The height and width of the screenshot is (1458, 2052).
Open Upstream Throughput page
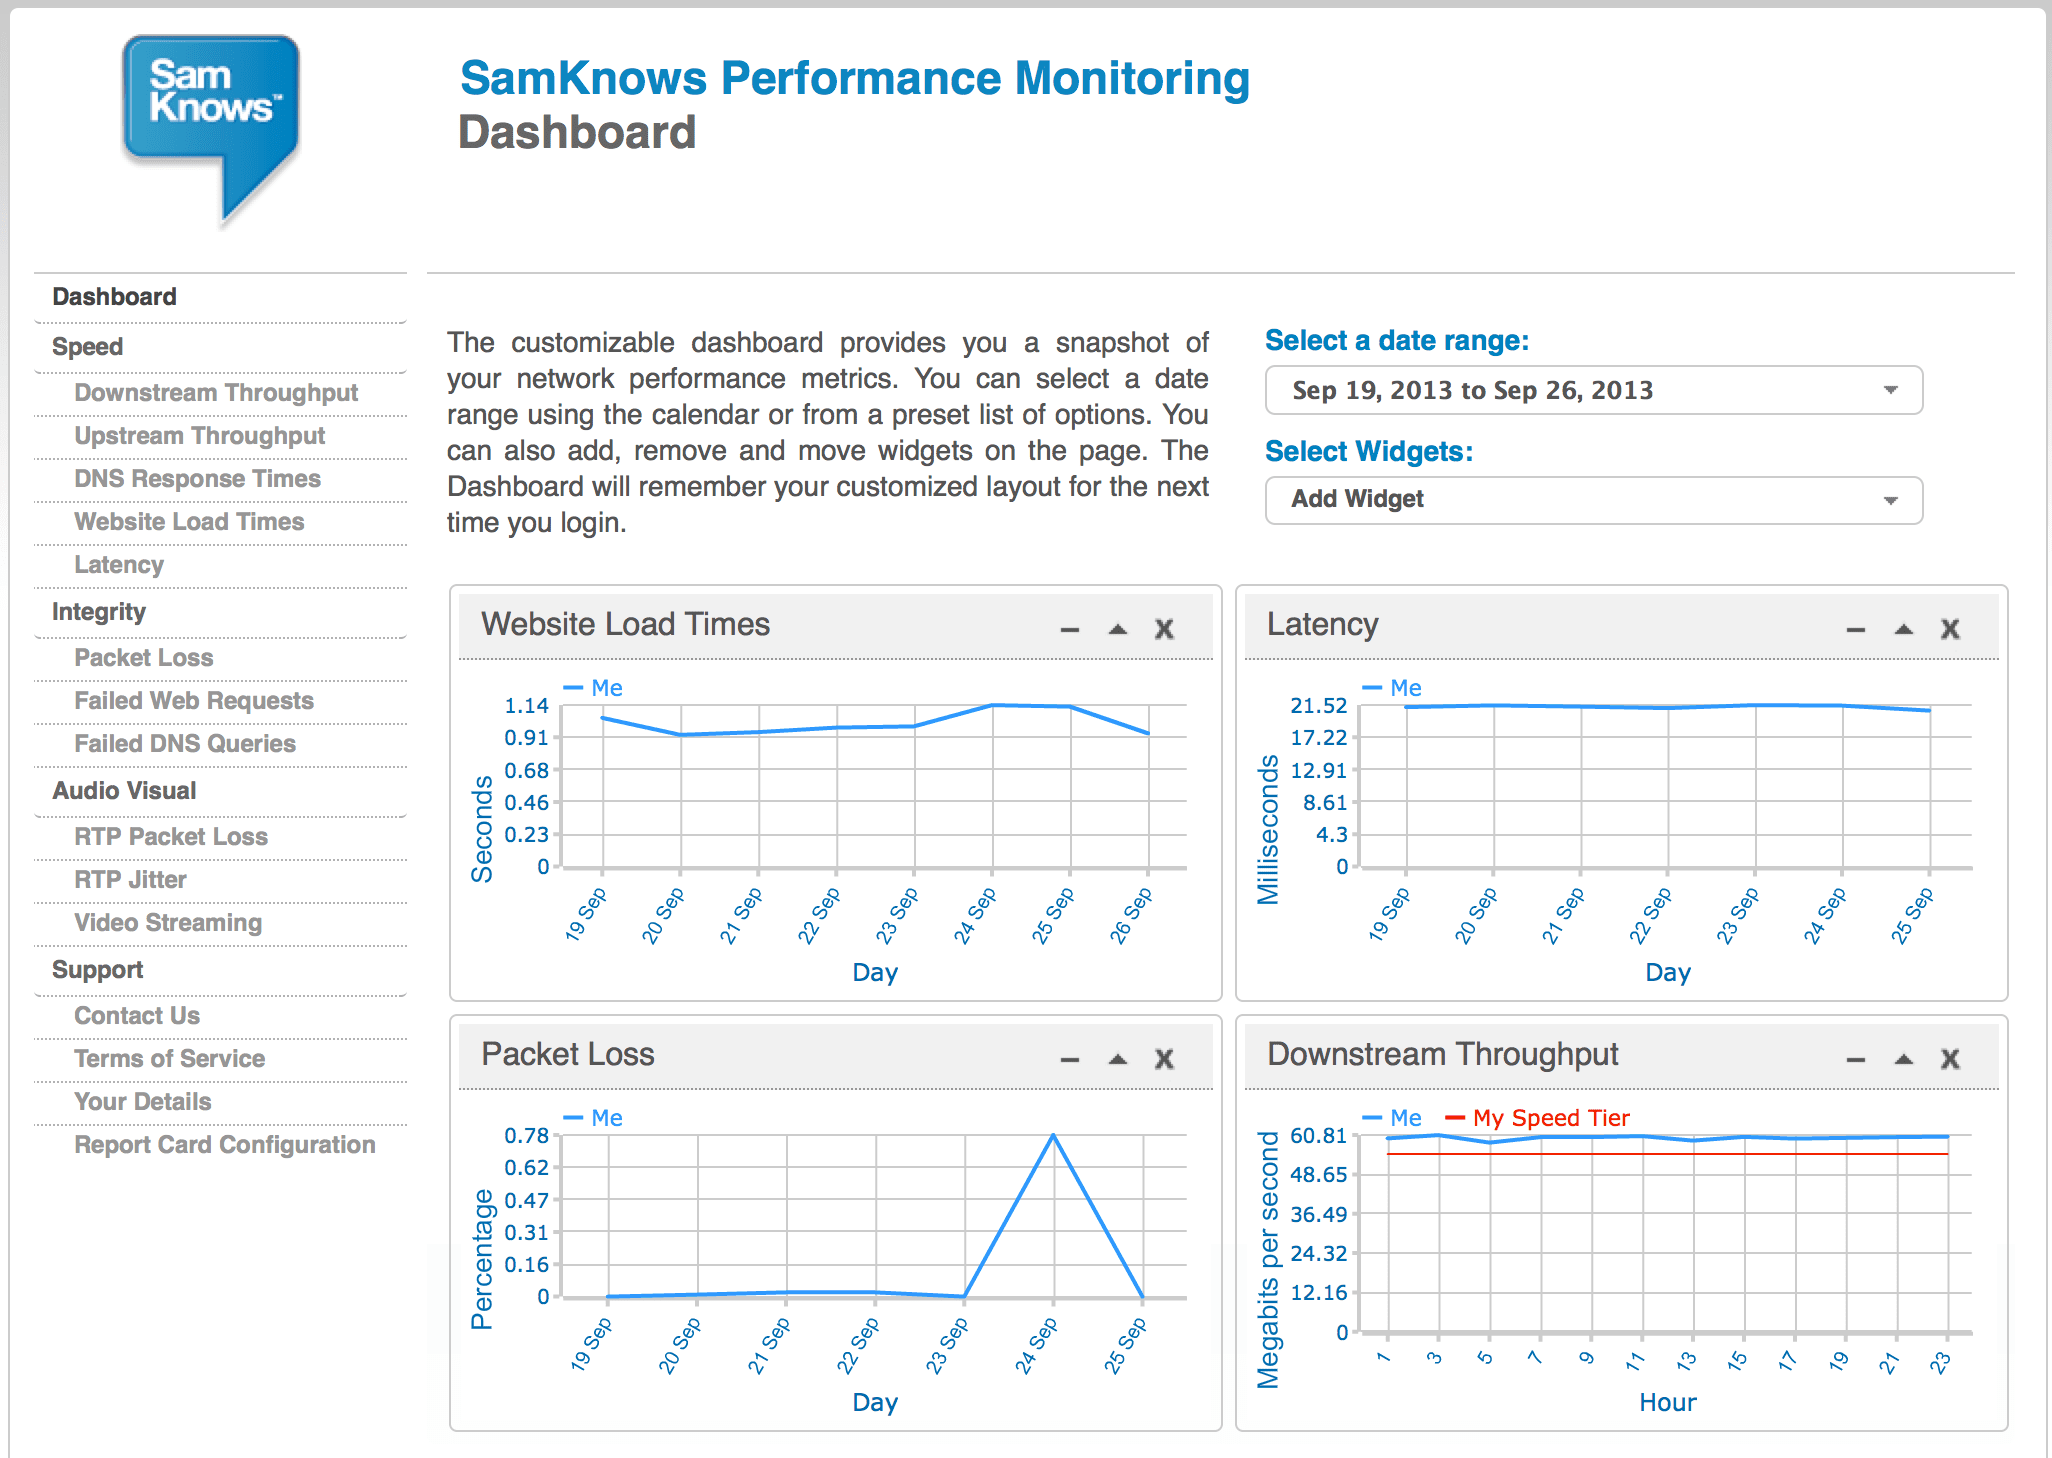(200, 436)
